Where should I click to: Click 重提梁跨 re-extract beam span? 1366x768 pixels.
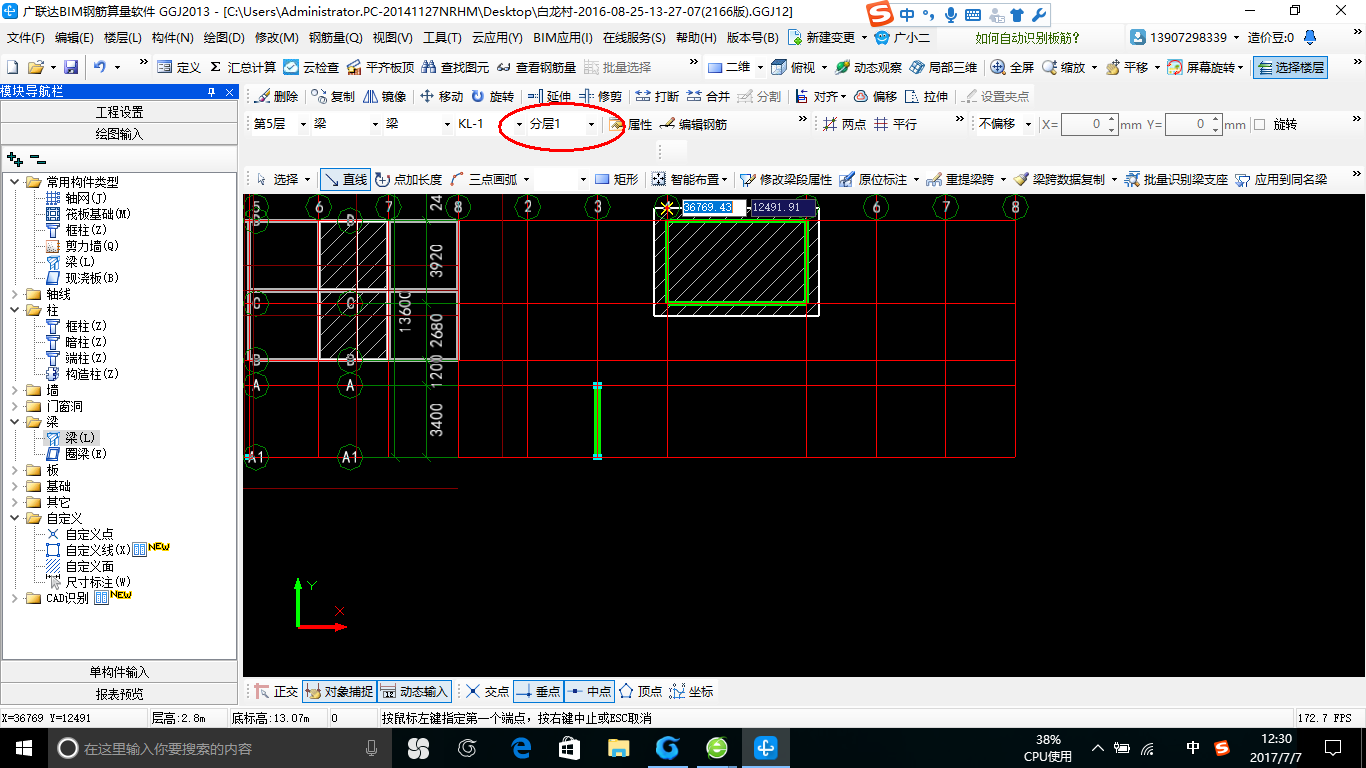coord(959,180)
